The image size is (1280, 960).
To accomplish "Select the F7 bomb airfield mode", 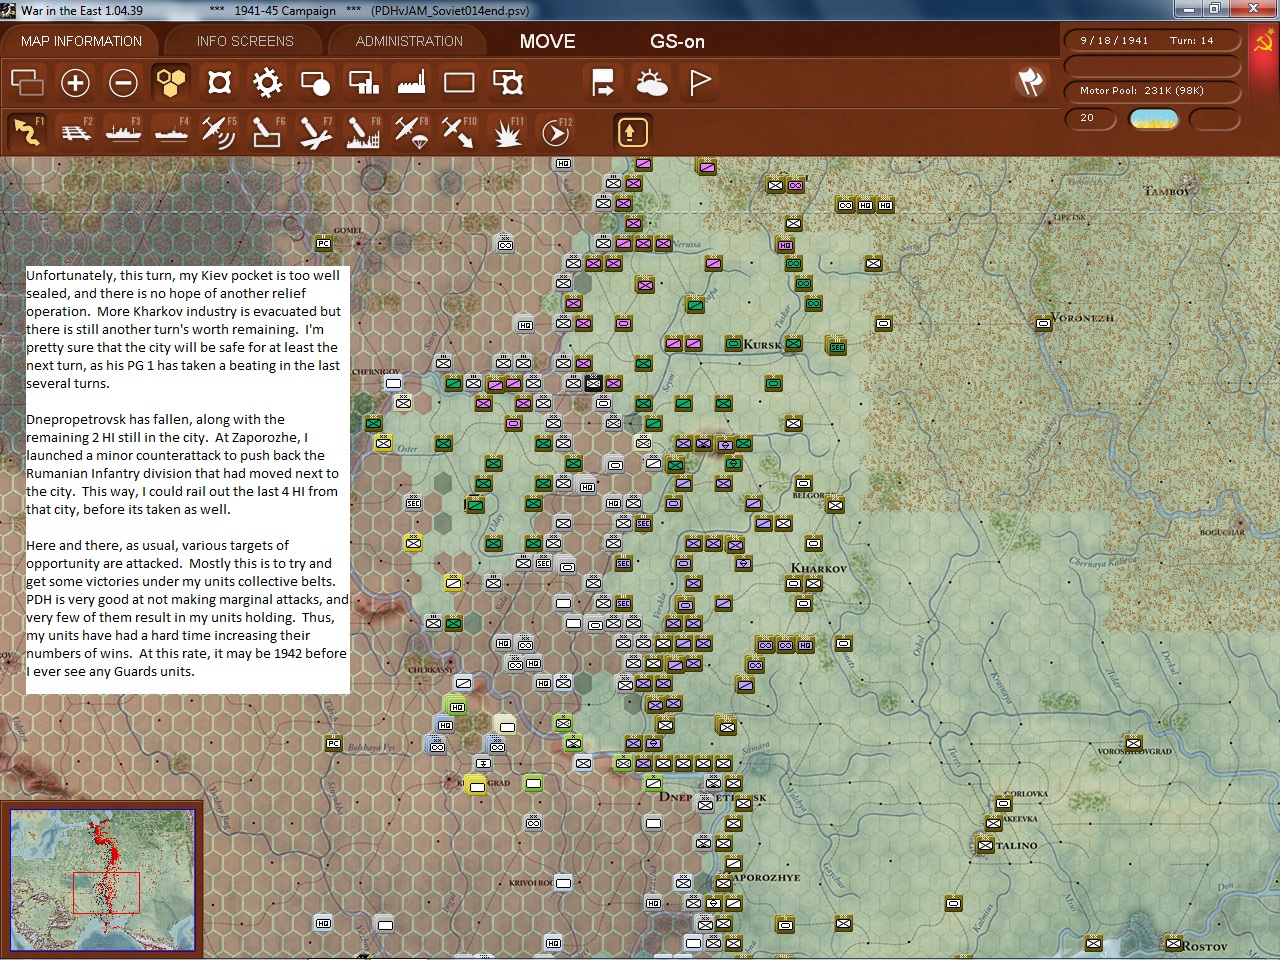I will coord(315,131).
